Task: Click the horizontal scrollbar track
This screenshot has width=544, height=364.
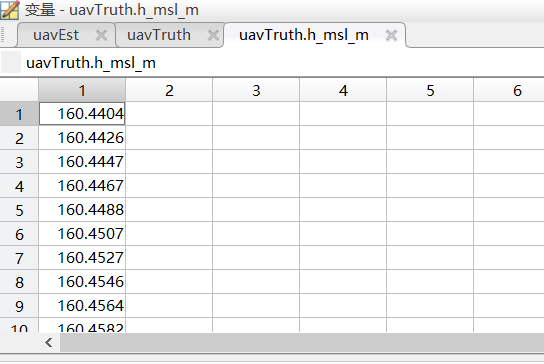Action: (302, 343)
